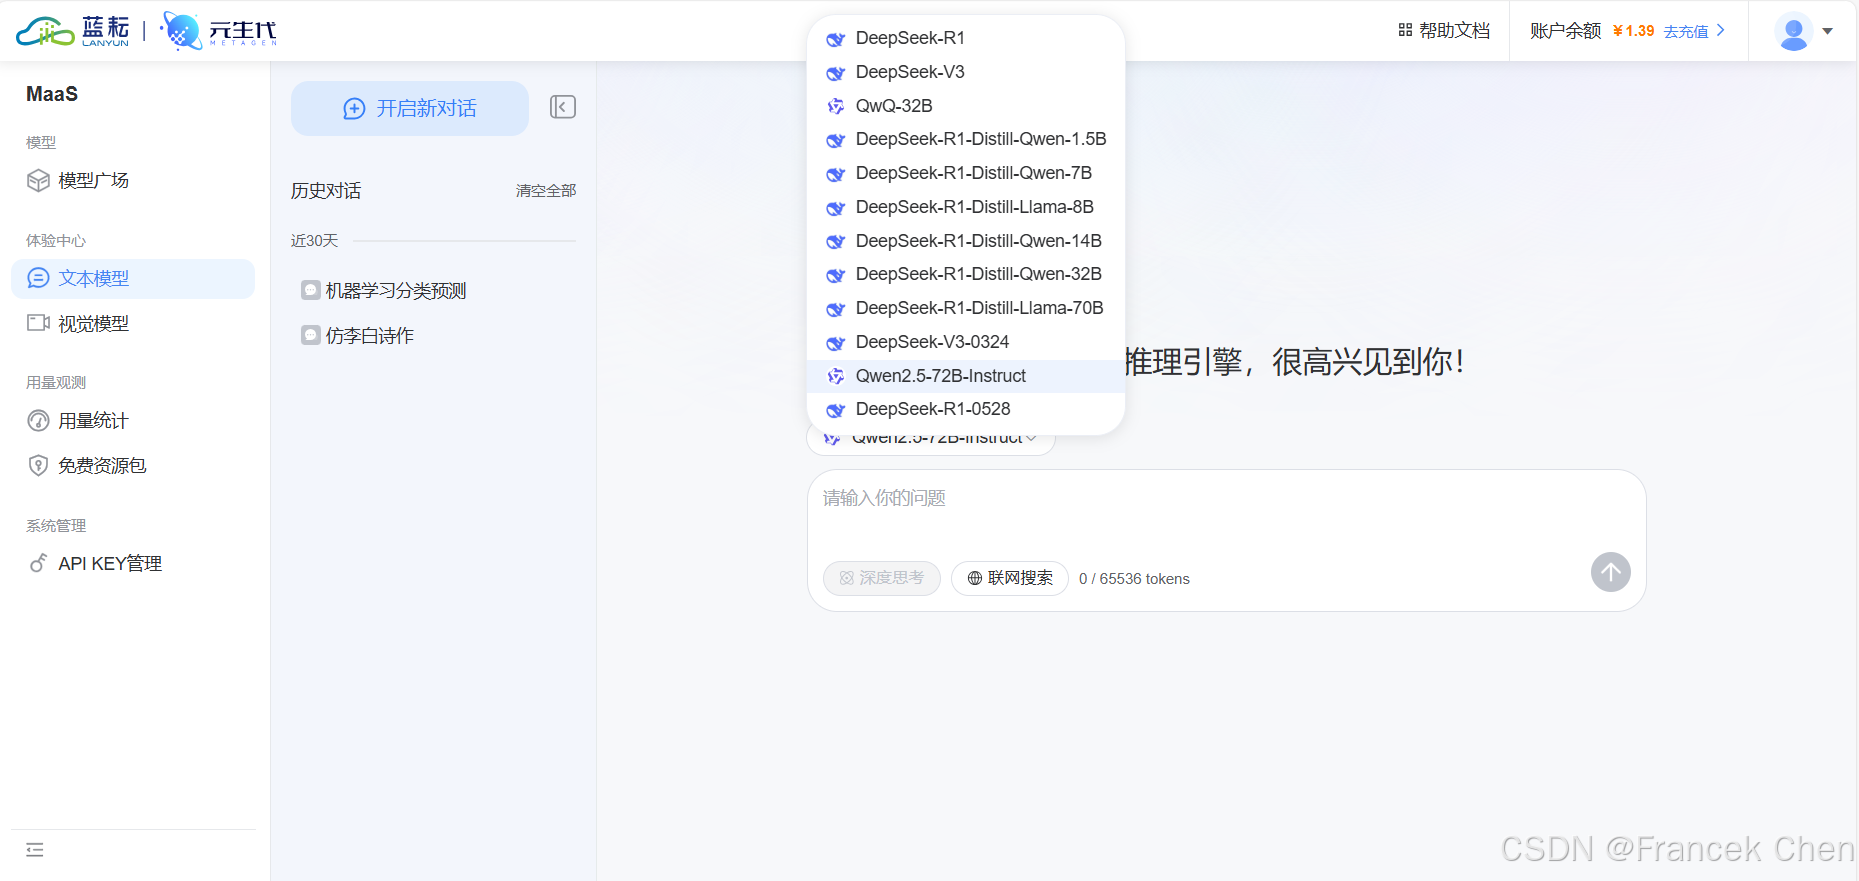Click the user avatar icon

coord(1794,31)
